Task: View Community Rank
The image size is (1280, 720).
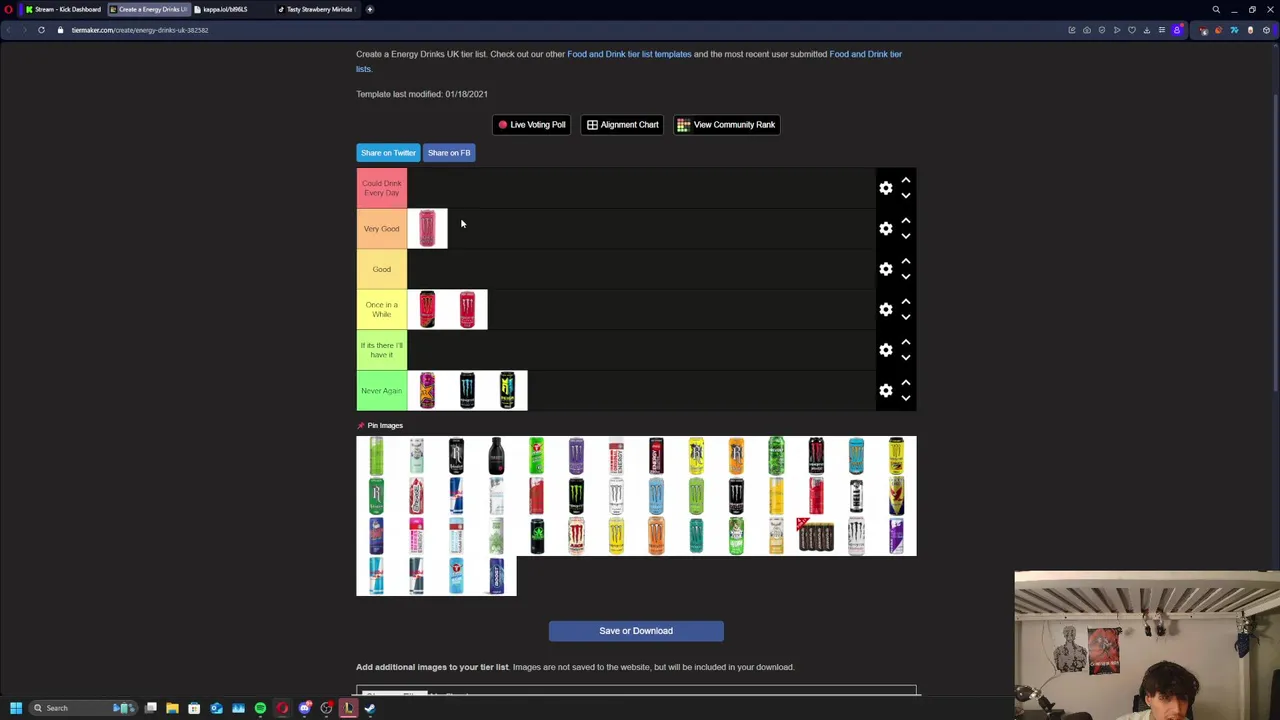Action: tap(726, 125)
